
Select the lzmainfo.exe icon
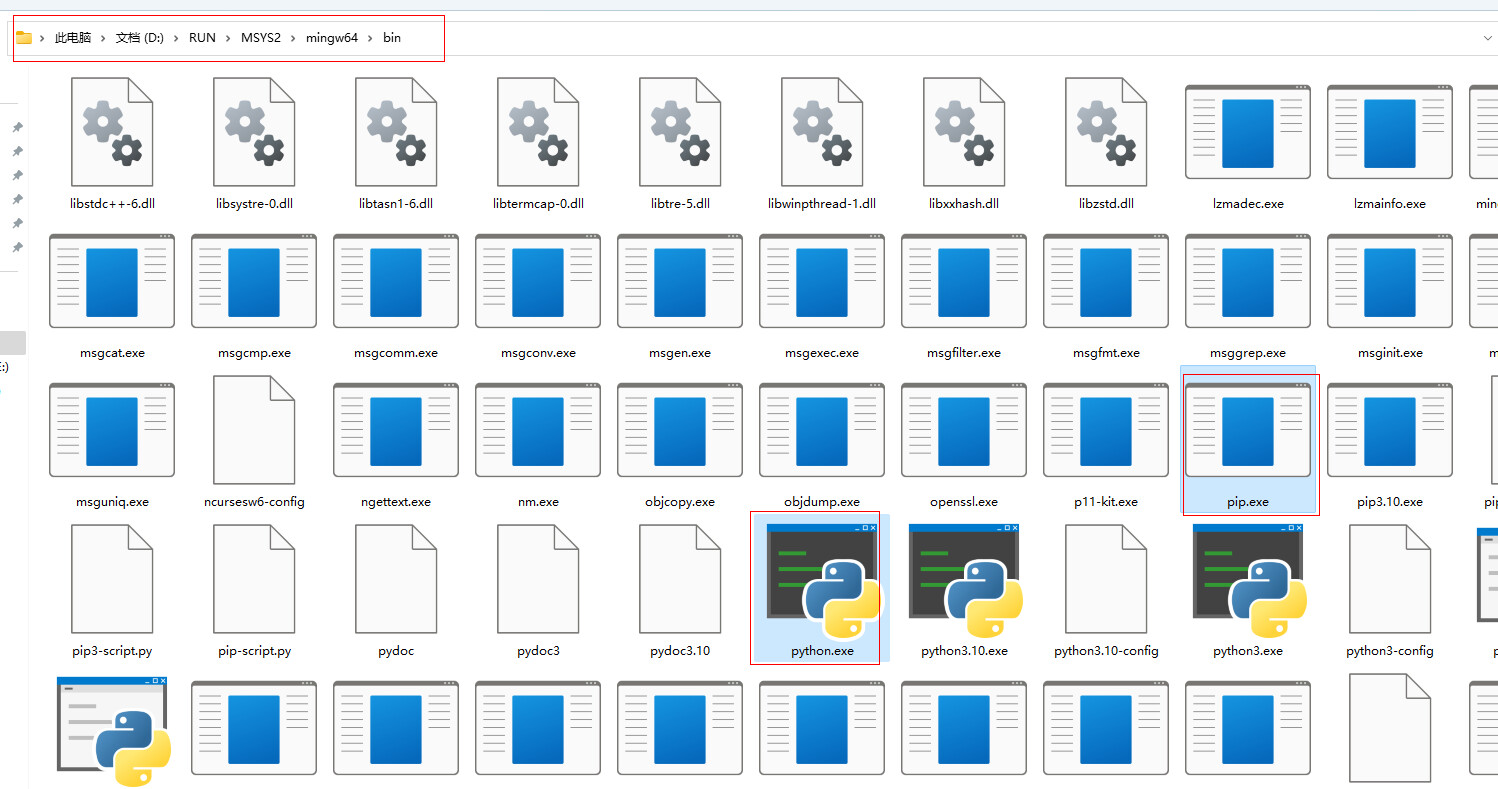tap(1390, 132)
